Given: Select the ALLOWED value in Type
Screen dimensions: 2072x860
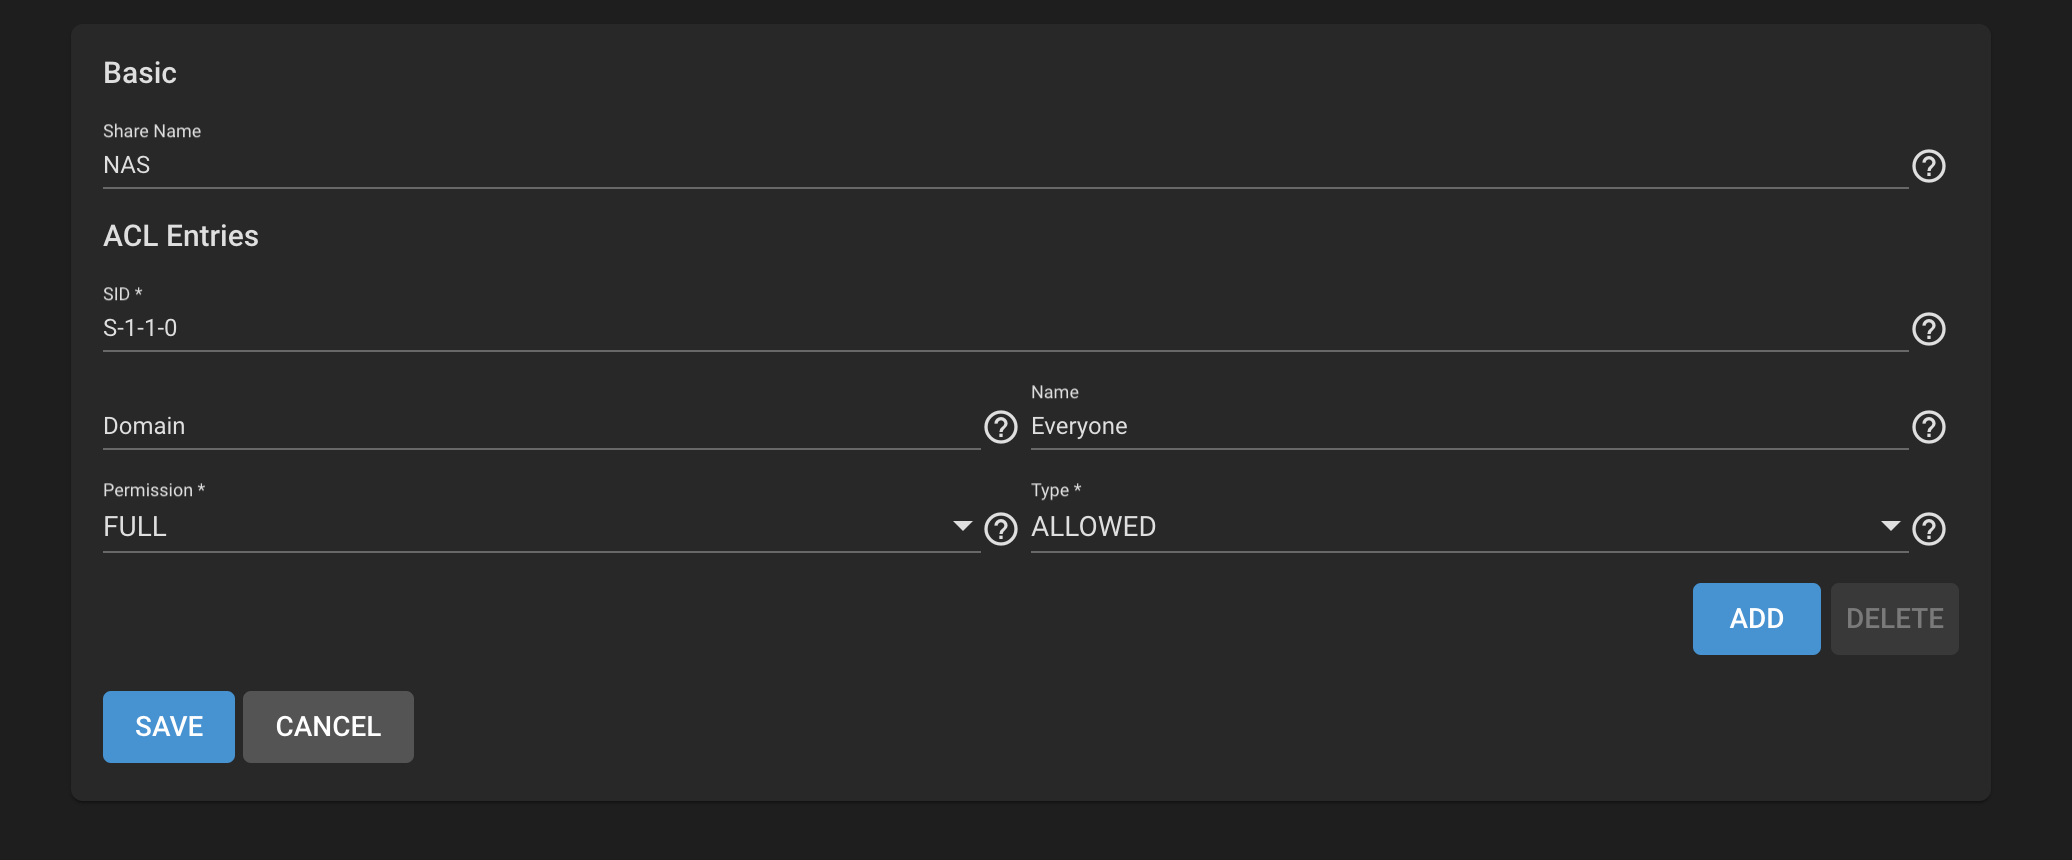Looking at the screenshot, I should 1093,527.
